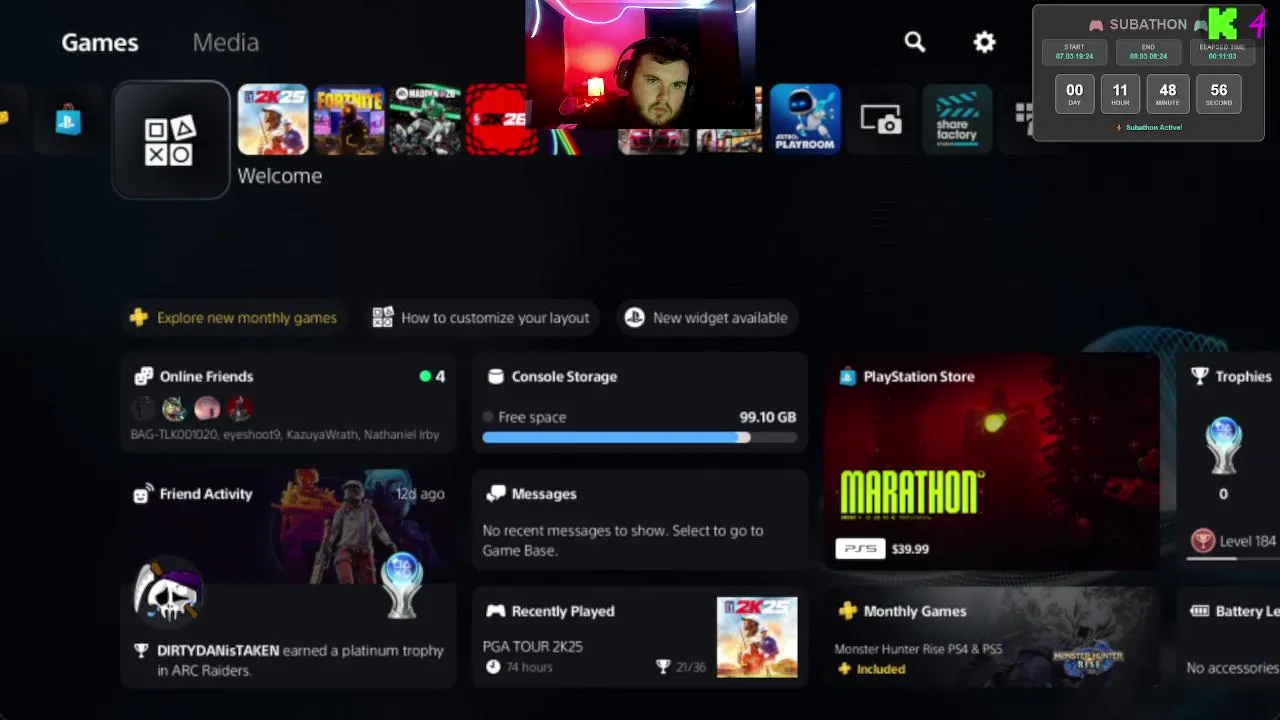This screenshot has width=1280, height=720.
Task: Click the 12d ago timestamp
Action: [x=419, y=494]
